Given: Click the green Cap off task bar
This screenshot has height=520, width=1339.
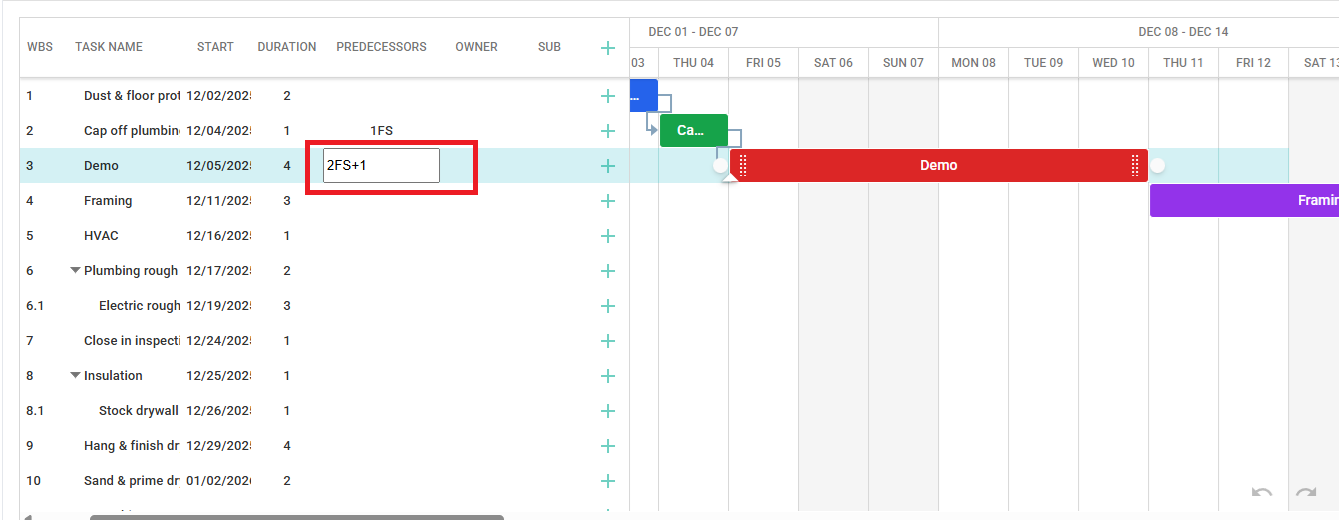Looking at the screenshot, I should (x=693, y=131).
